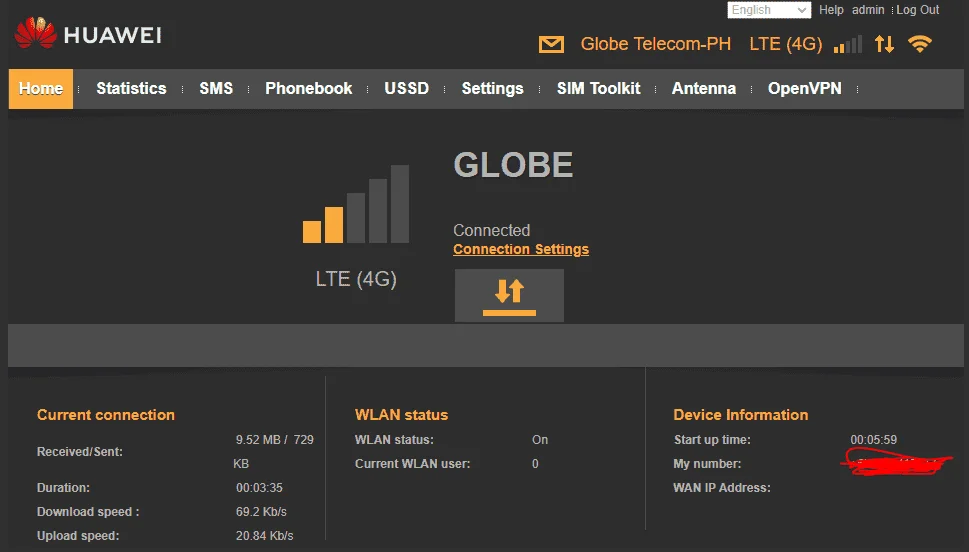Click the Received/Sent label
969x552 pixels.
tap(80, 452)
